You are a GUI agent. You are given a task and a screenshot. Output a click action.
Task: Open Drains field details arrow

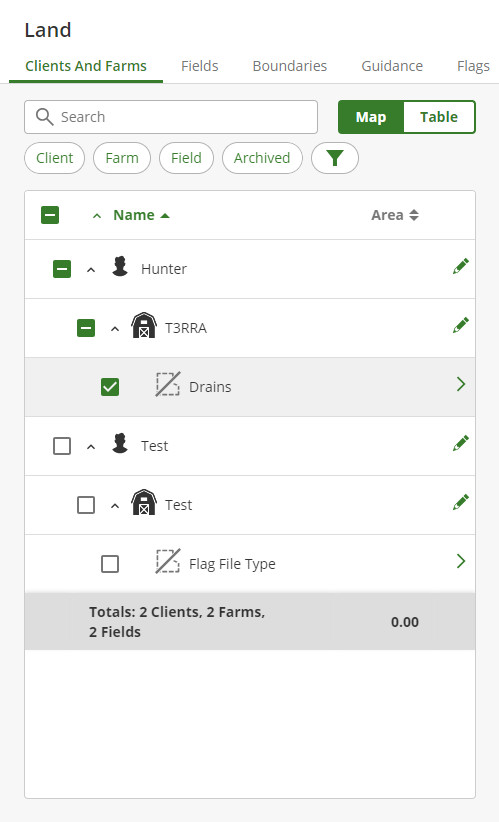461,384
